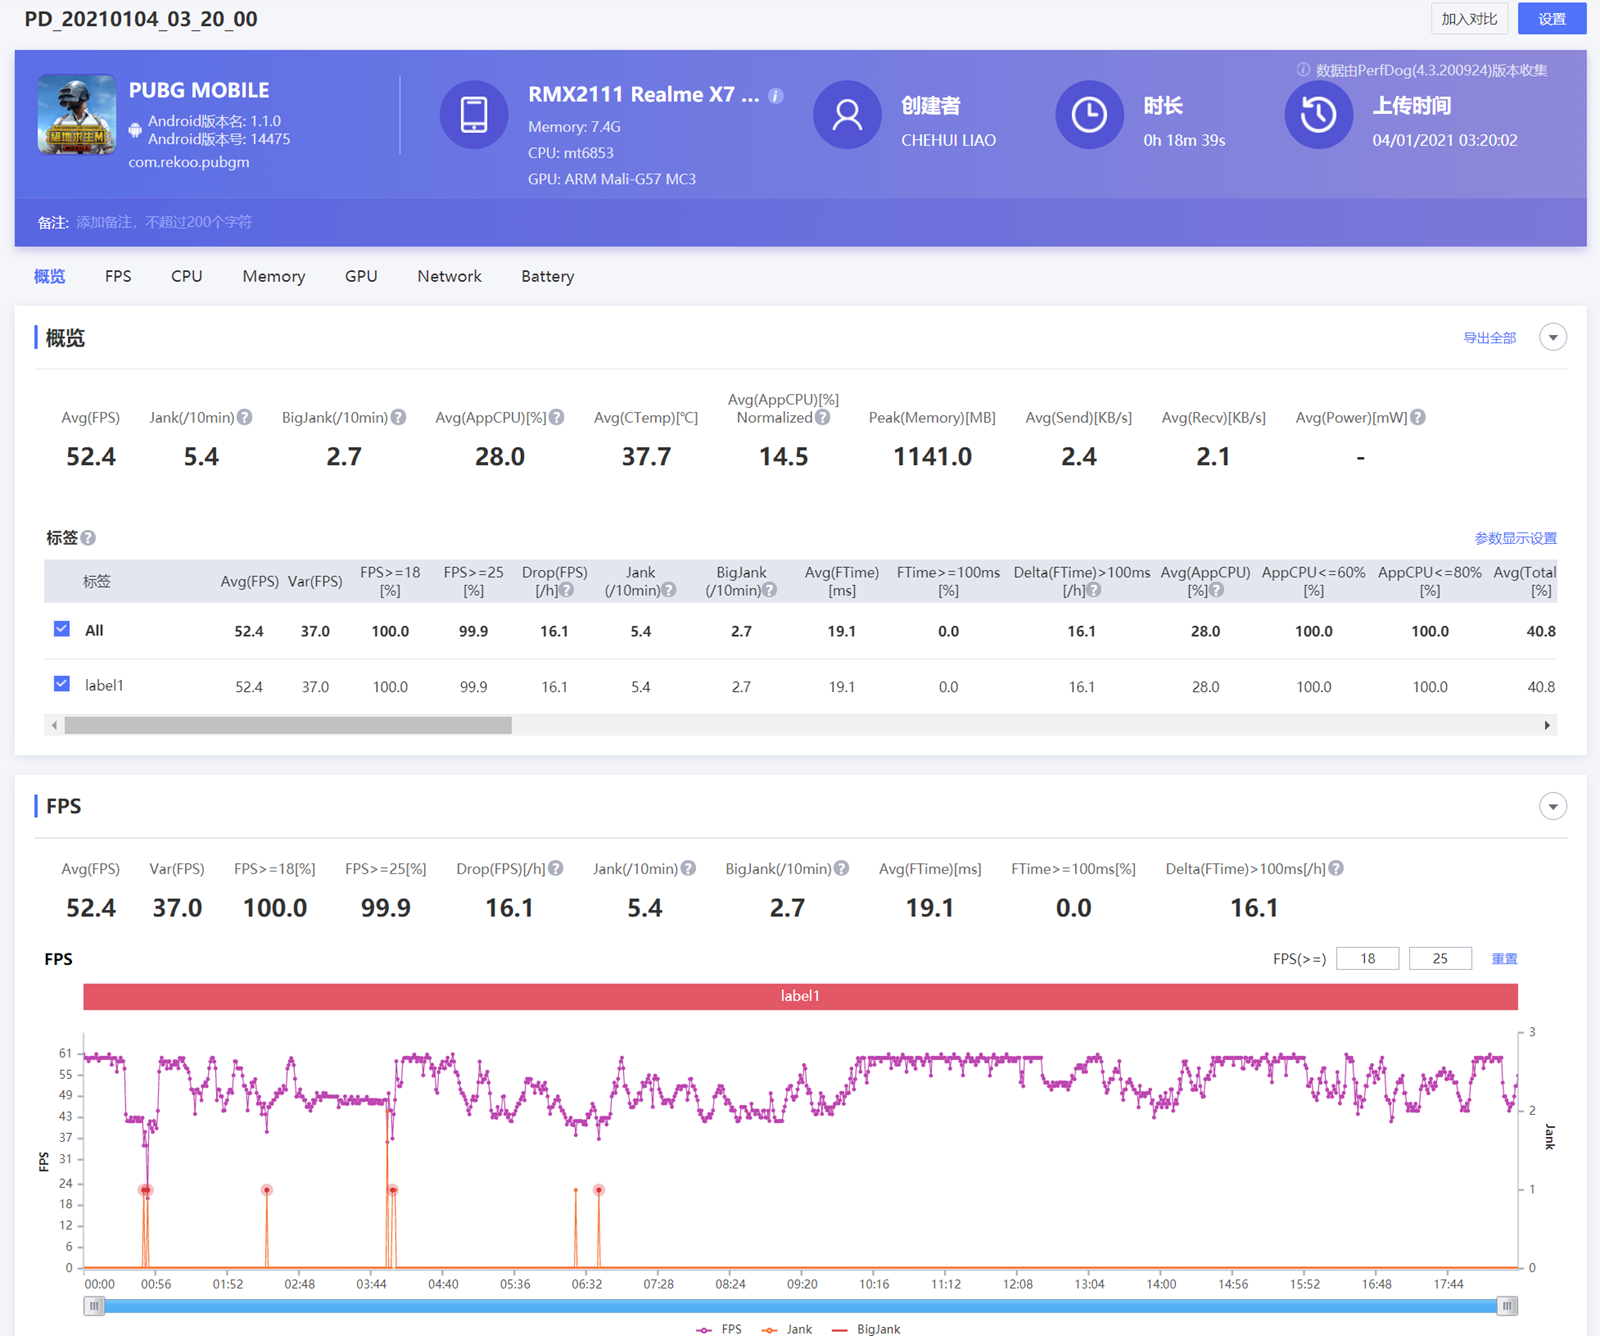Screen dimensions: 1600x1336
Task: Click help icon next to 标签 heading
Action: 88,538
